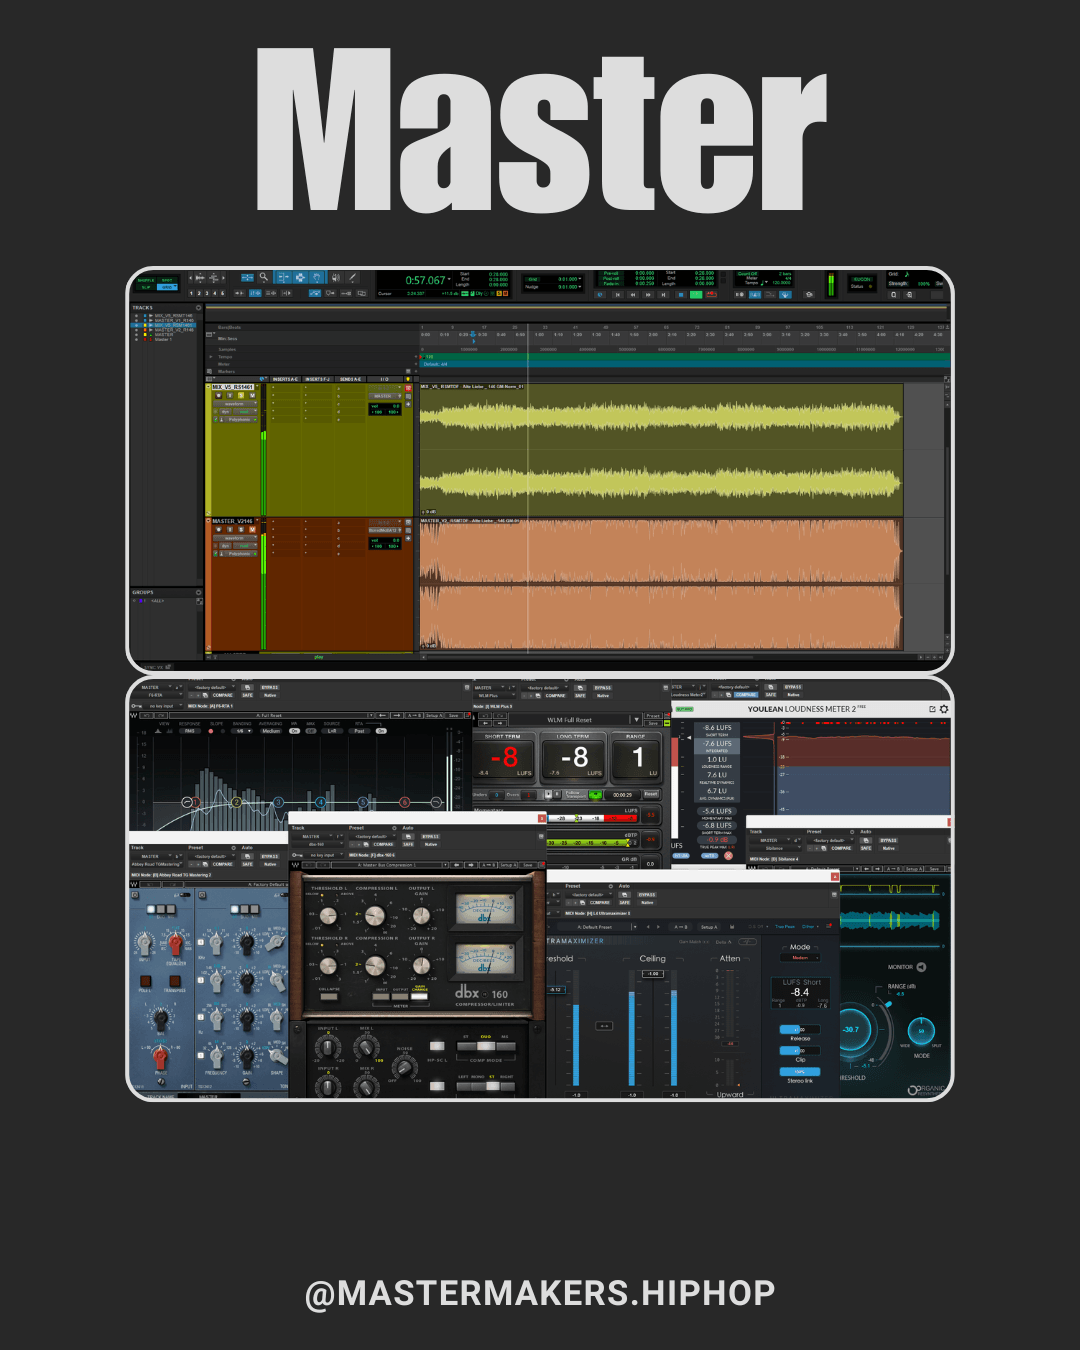The width and height of the screenshot is (1080, 1350).
Task: Enable Shuffle edit mode
Action: coord(146,280)
